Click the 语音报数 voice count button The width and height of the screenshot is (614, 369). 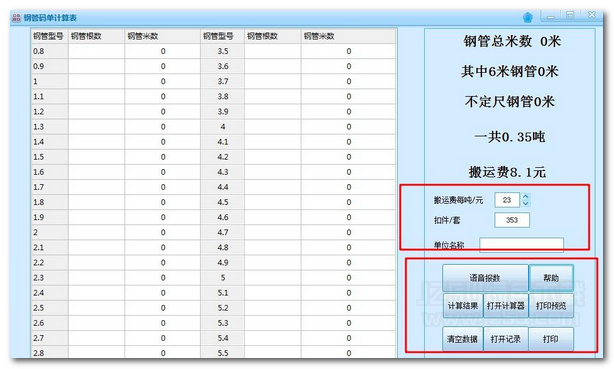click(x=485, y=278)
